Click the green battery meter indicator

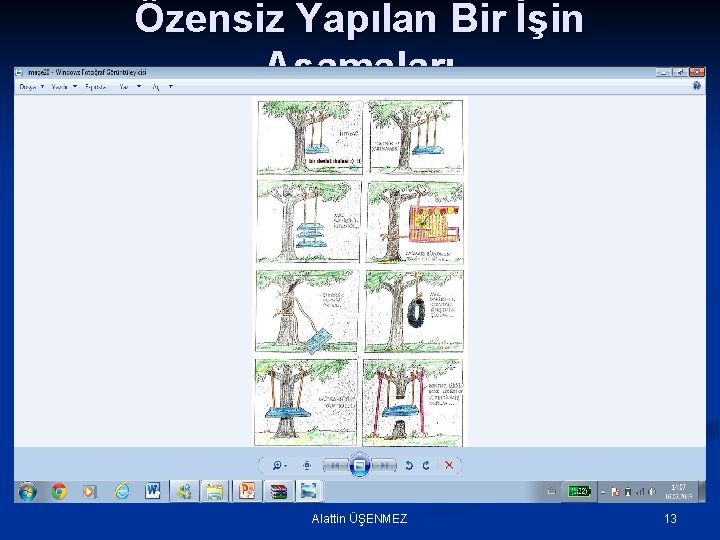[x=579, y=492]
